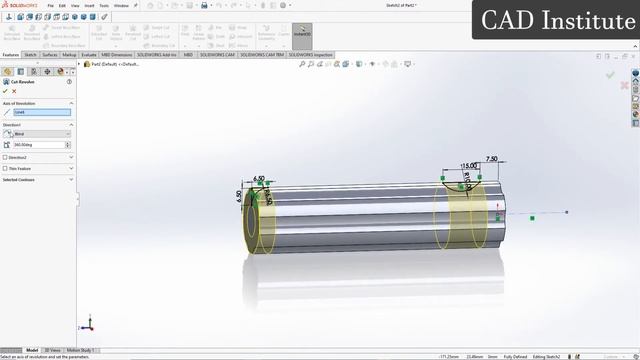This screenshot has height=360, width=640.
Task: Click the Hide/Show Items eye icon
Action: pos(372,64)
